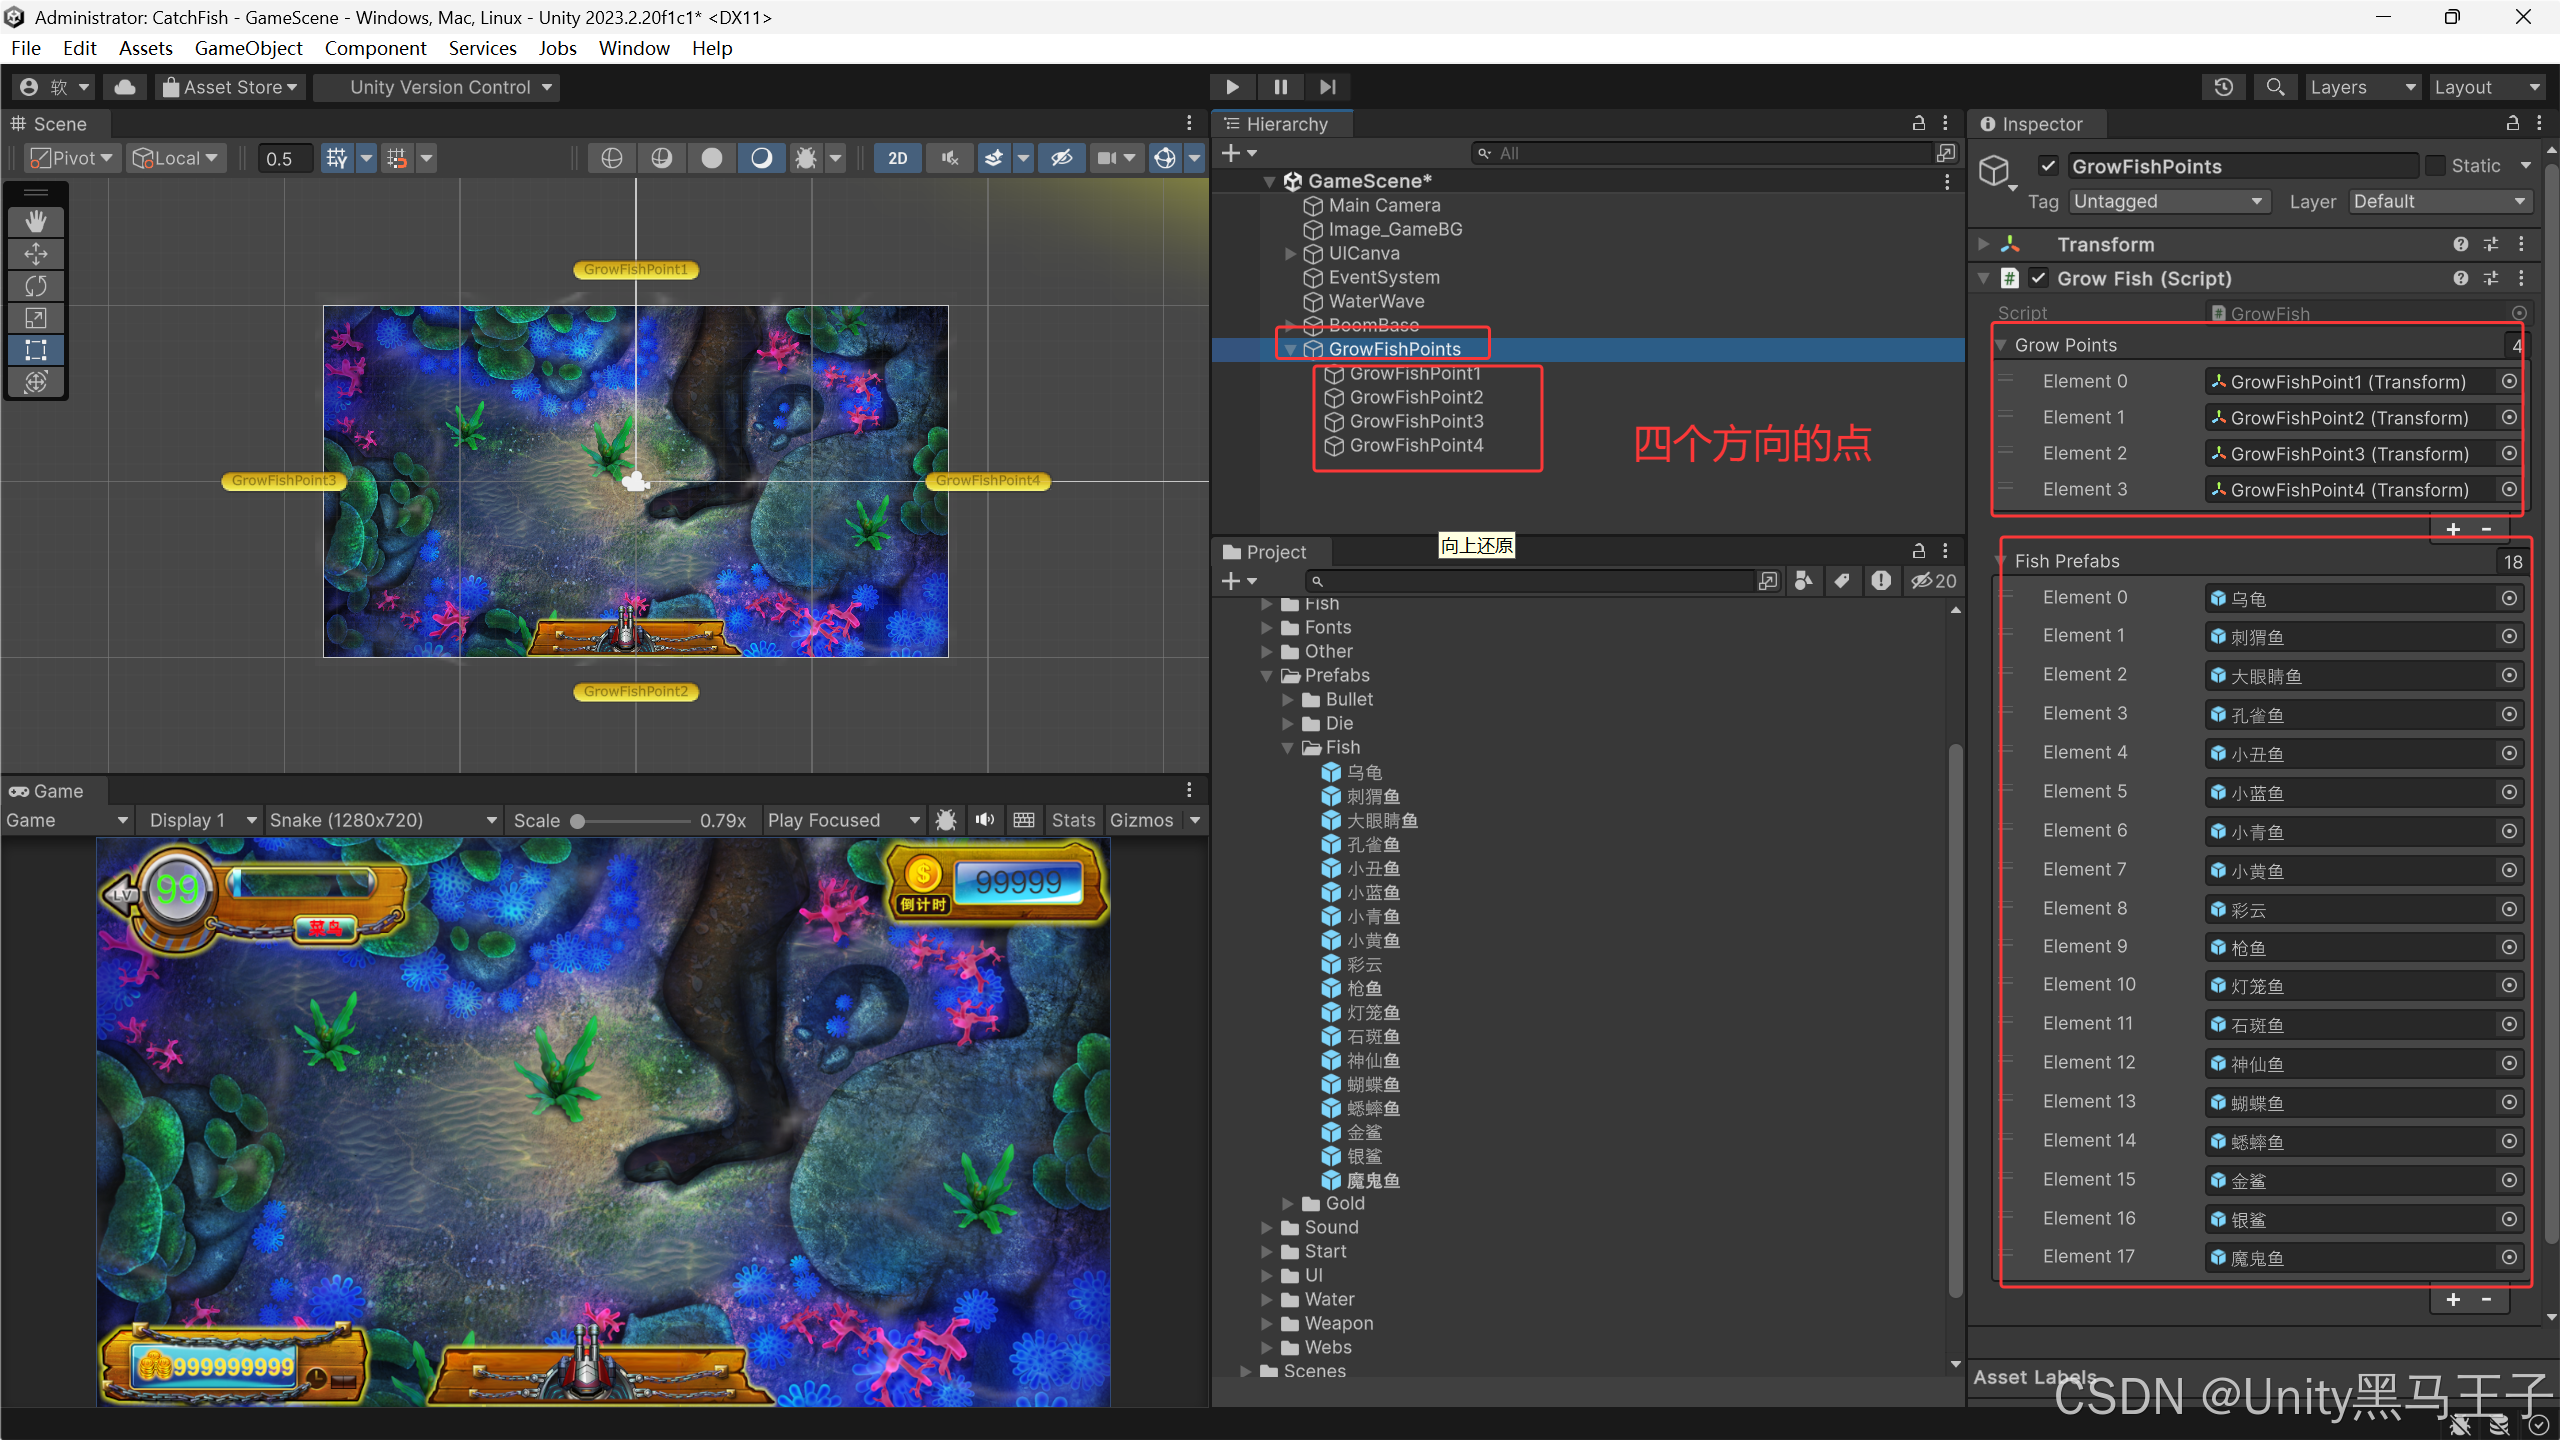Screen dimensions: 2560x1440
Task: Open the Undo History icon
Action: pos(2223,87)
